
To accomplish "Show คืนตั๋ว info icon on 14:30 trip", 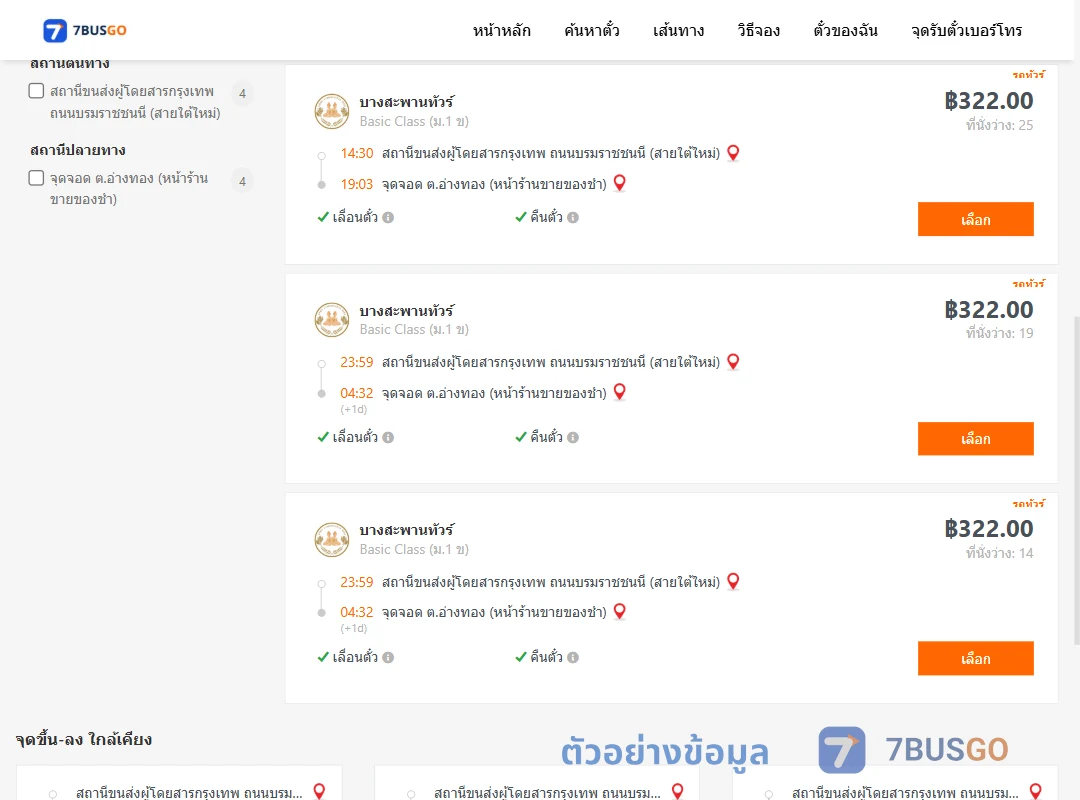I will coord(573,218).
